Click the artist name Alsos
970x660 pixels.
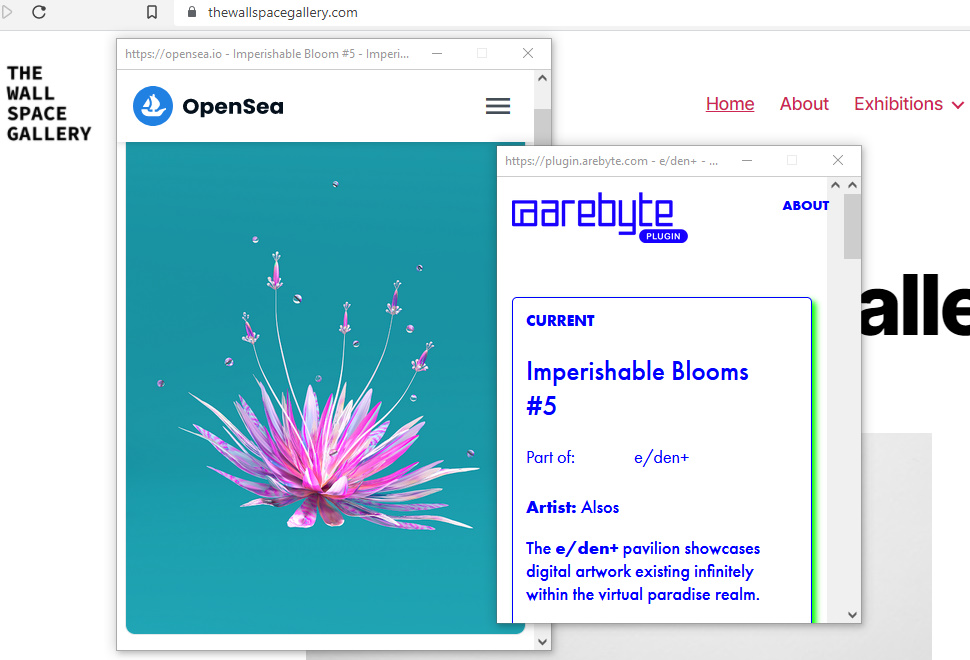(x=600, y=507)
